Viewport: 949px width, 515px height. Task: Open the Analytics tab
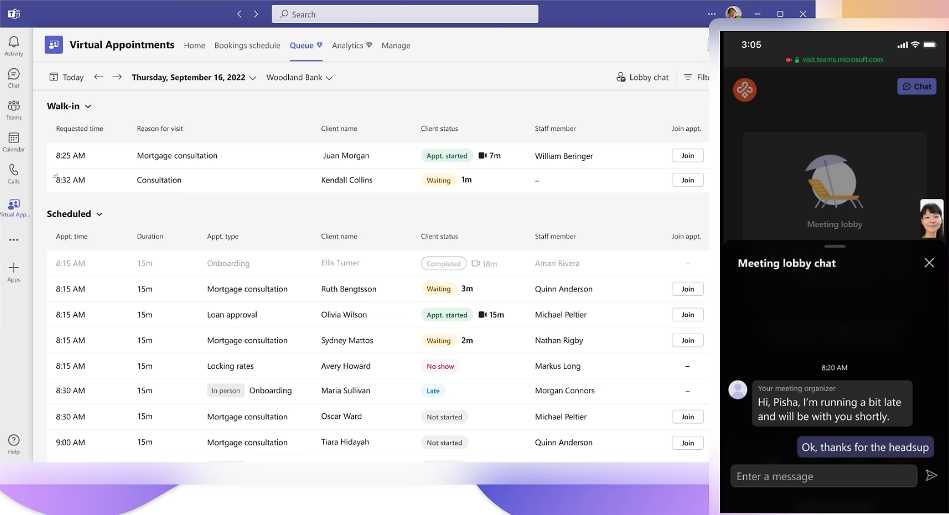point(352,45)
